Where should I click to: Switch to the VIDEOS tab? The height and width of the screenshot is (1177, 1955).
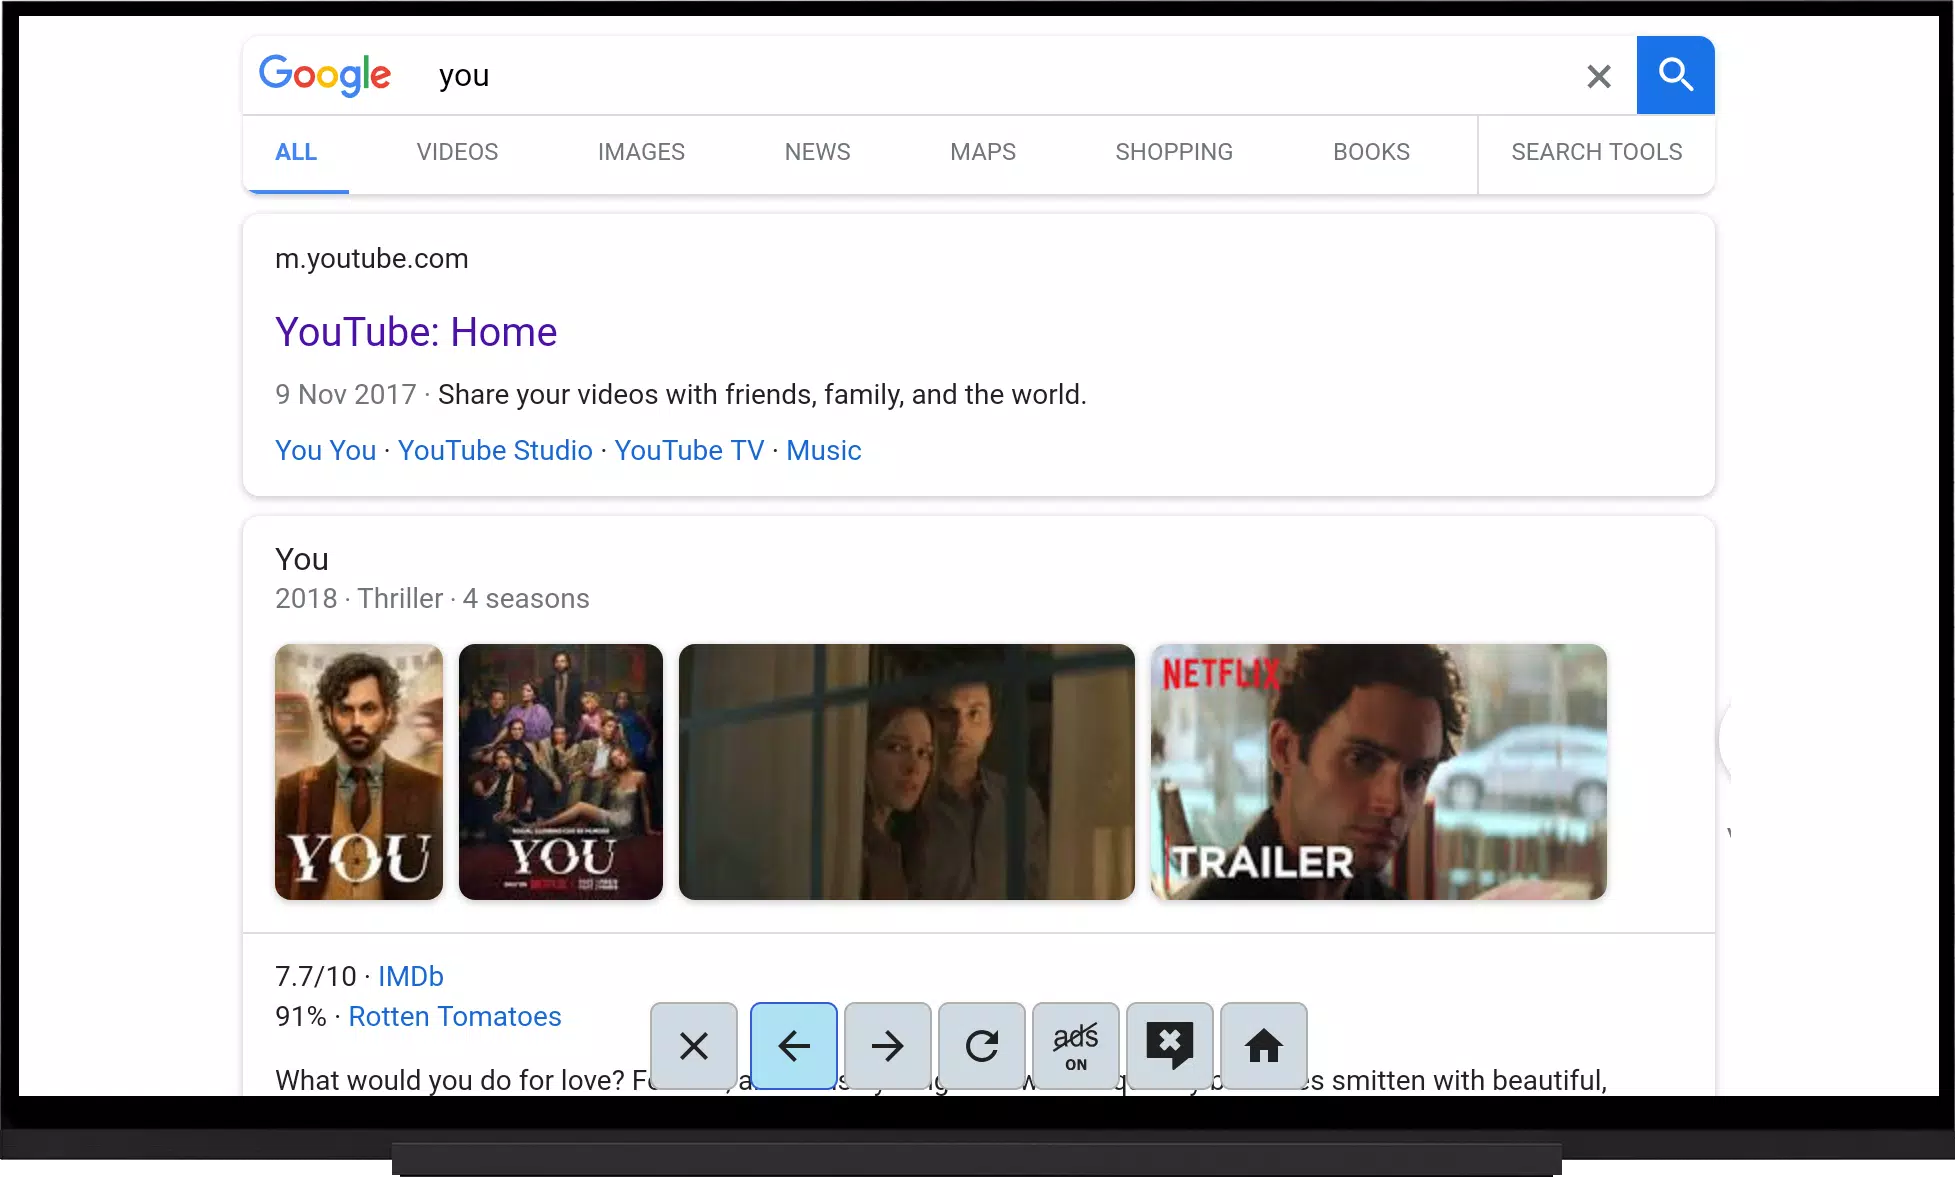coord(457,152)
